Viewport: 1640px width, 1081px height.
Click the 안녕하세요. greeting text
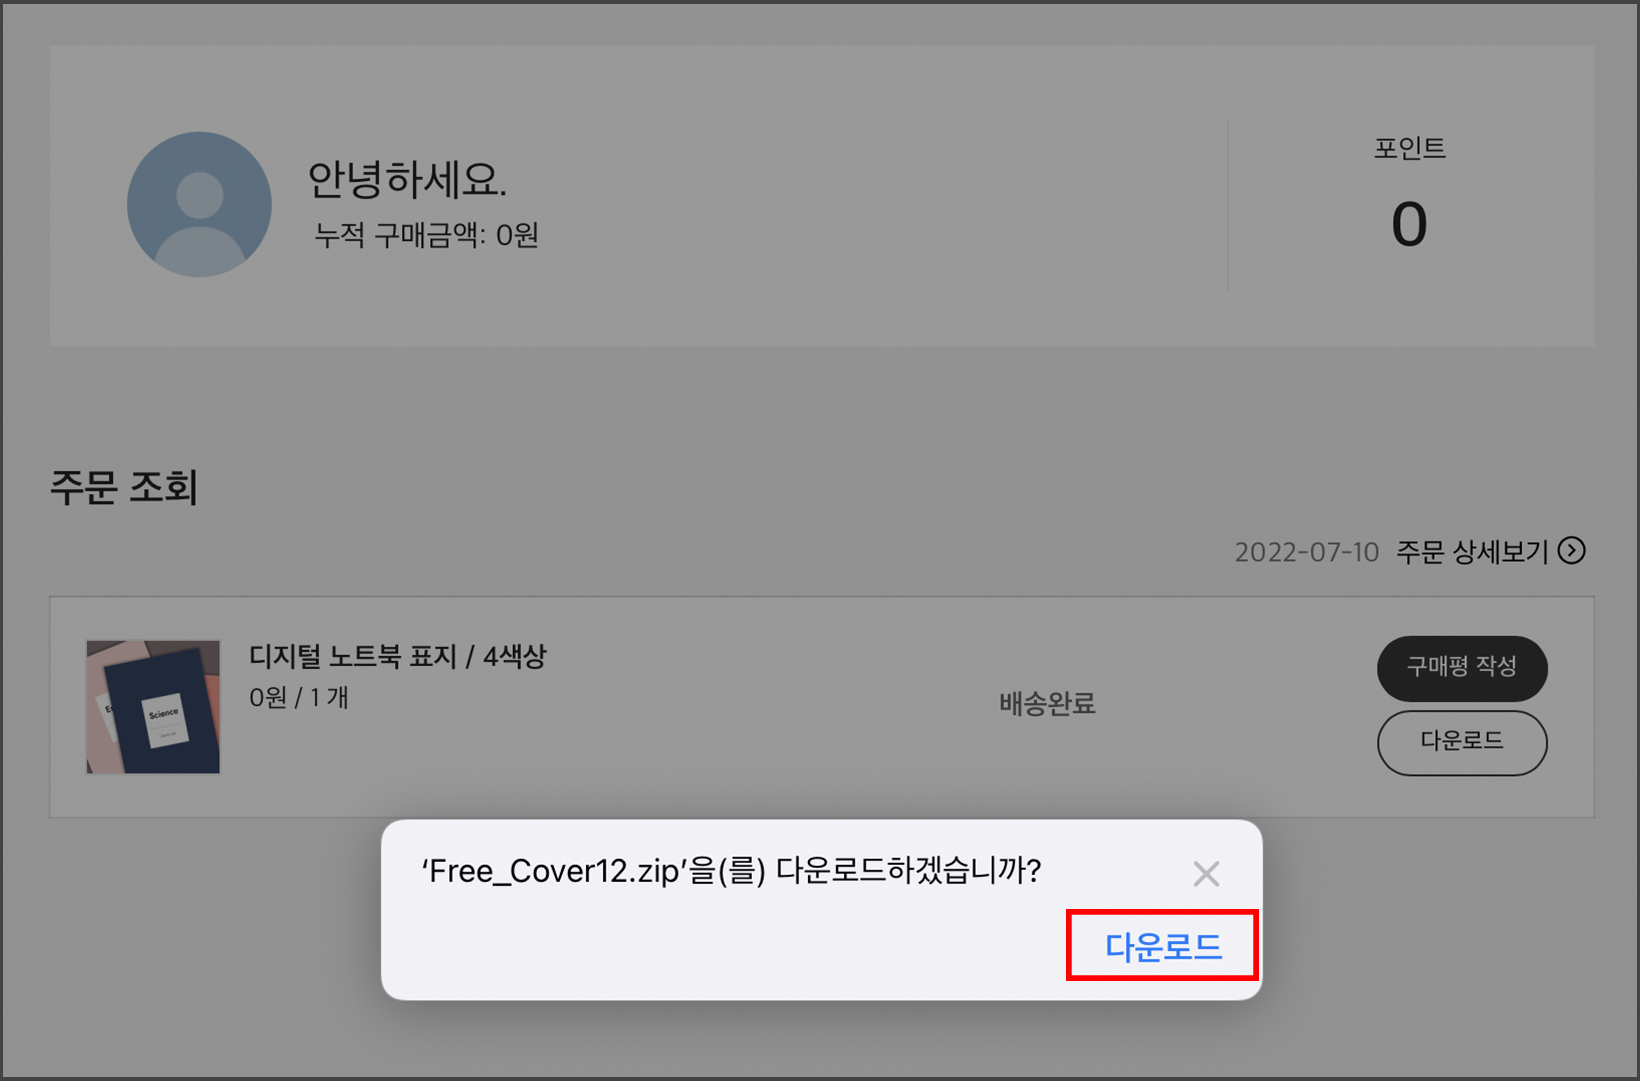(x=407, y=180)
